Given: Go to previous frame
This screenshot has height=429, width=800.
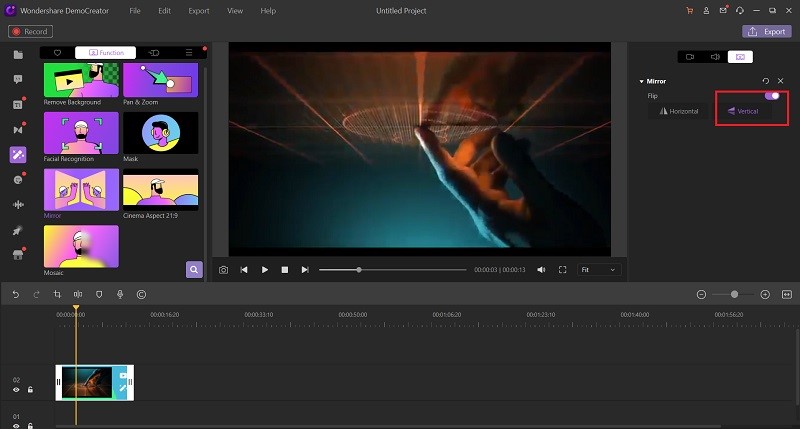Looking at the screenshot, I should 244,270.
